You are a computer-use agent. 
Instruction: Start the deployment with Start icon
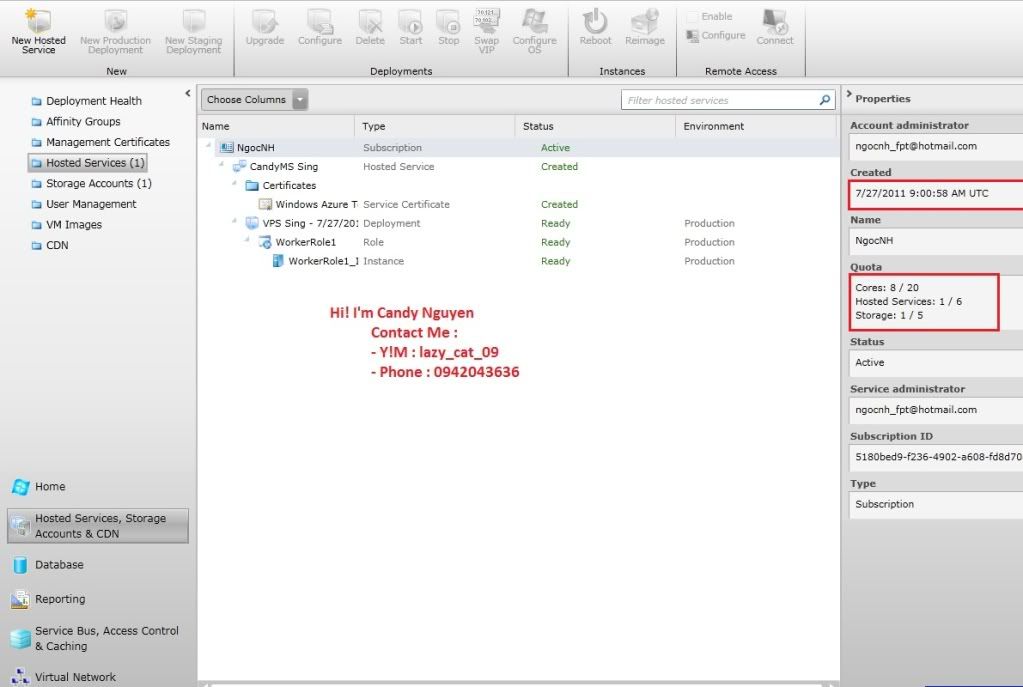coord(410,21)
